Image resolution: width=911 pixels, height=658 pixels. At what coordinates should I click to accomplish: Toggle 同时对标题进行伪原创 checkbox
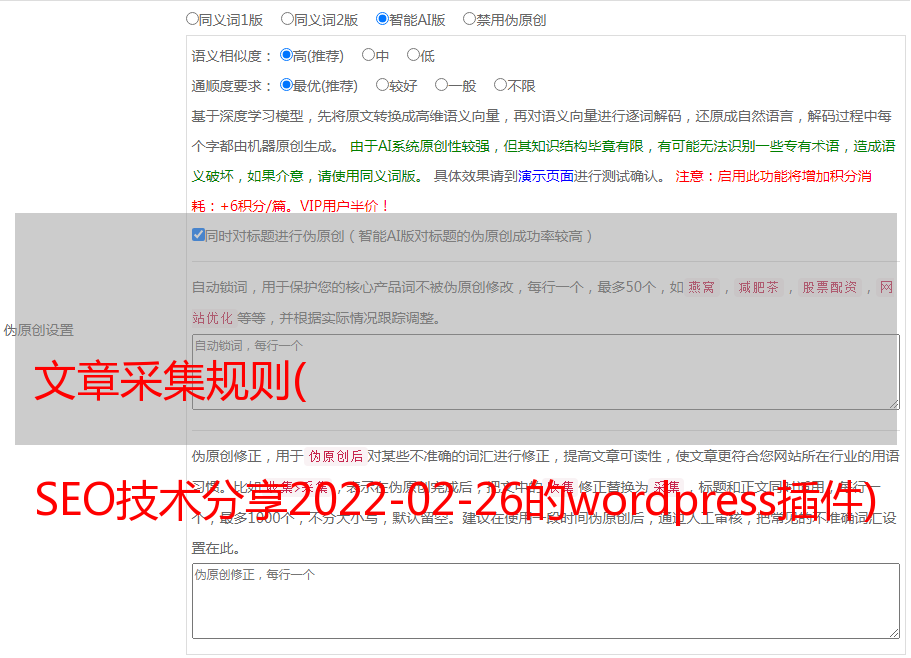pyautogui.click(x=198, y=235)
